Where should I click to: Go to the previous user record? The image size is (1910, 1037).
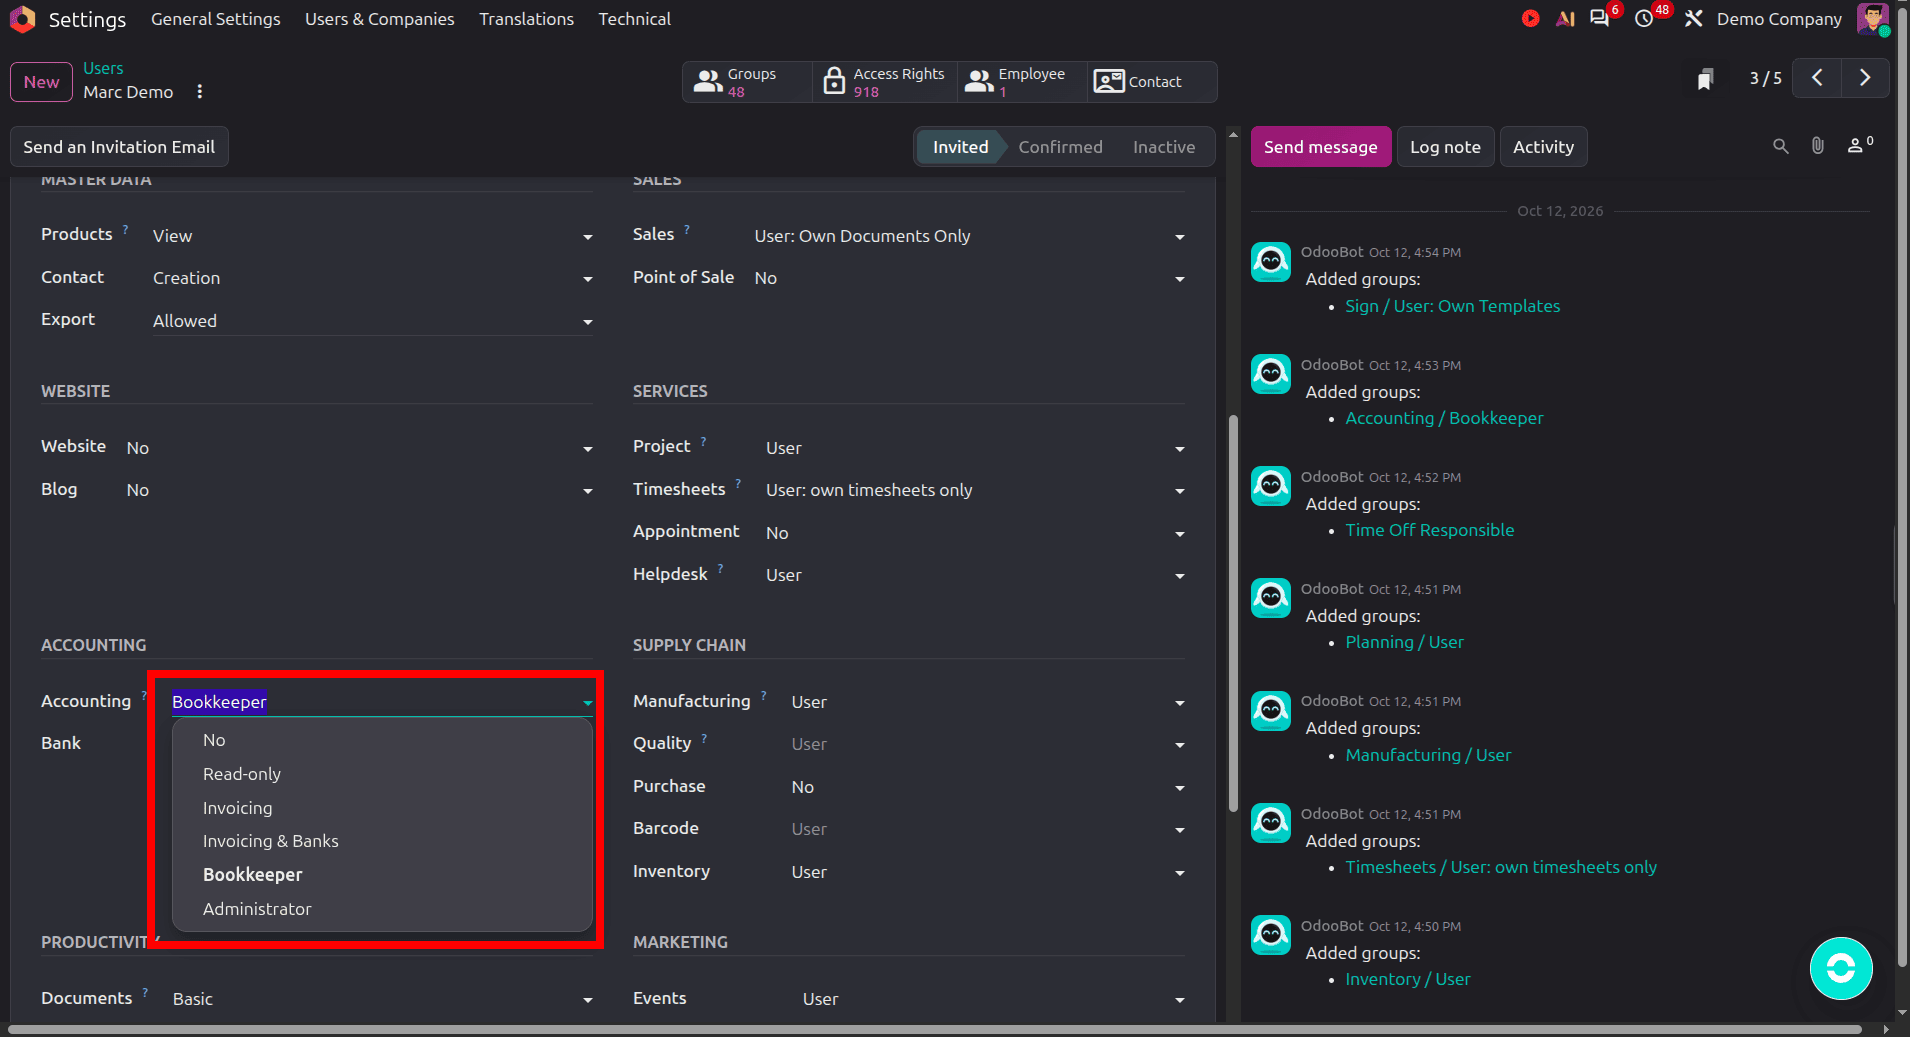pos(1817,78)
